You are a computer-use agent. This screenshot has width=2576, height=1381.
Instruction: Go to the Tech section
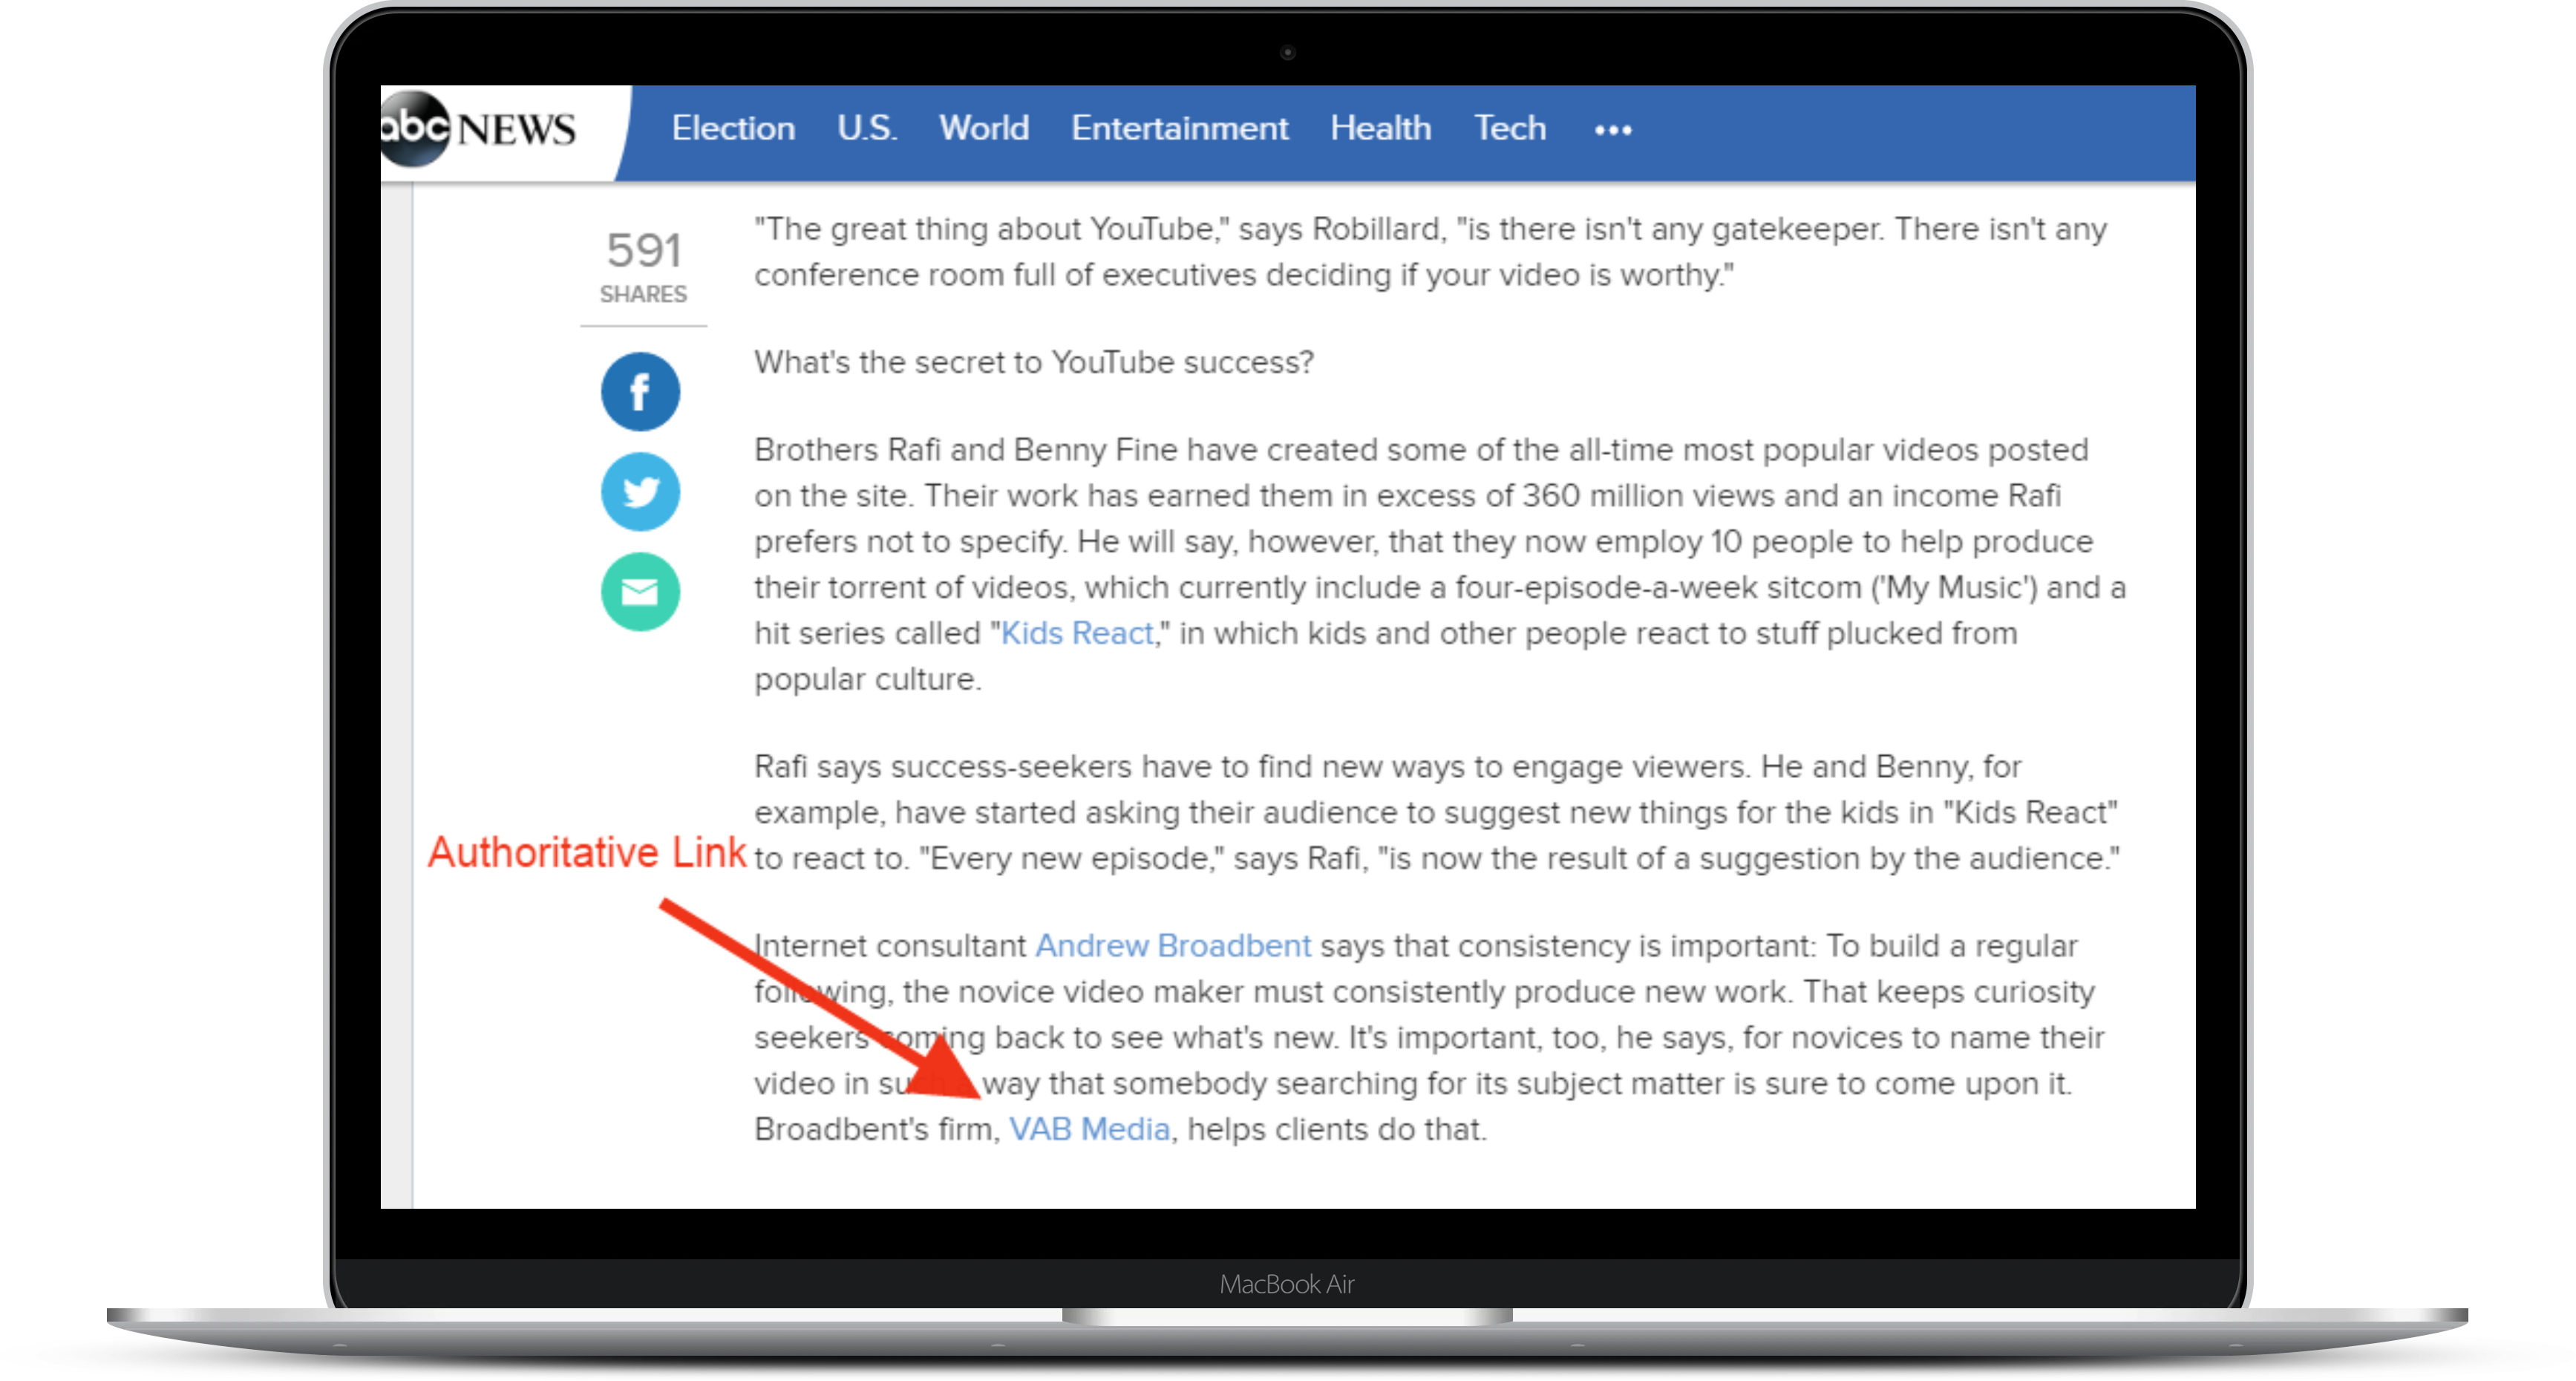[x=1510, y=128]
